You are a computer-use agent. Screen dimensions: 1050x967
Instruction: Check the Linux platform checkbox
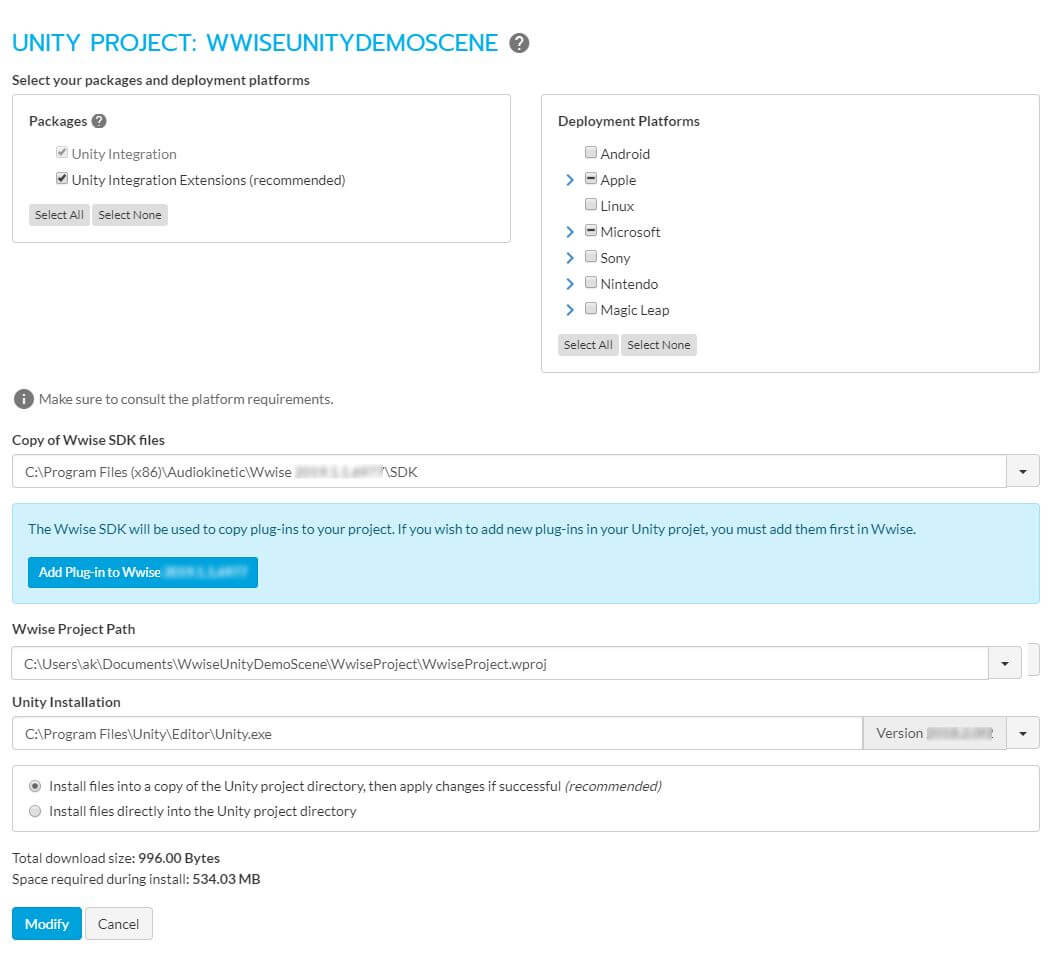591,204
